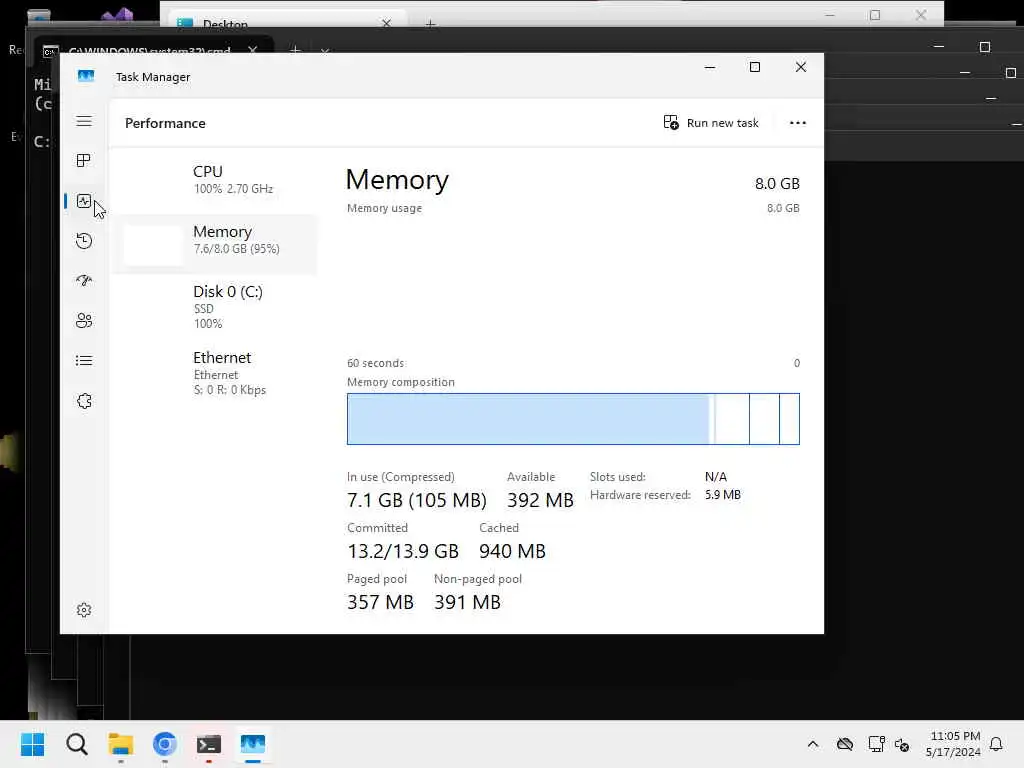Open the Task Manager hamburger navigation menu
Screen dimensions: 1024x768
coord(84,121)
